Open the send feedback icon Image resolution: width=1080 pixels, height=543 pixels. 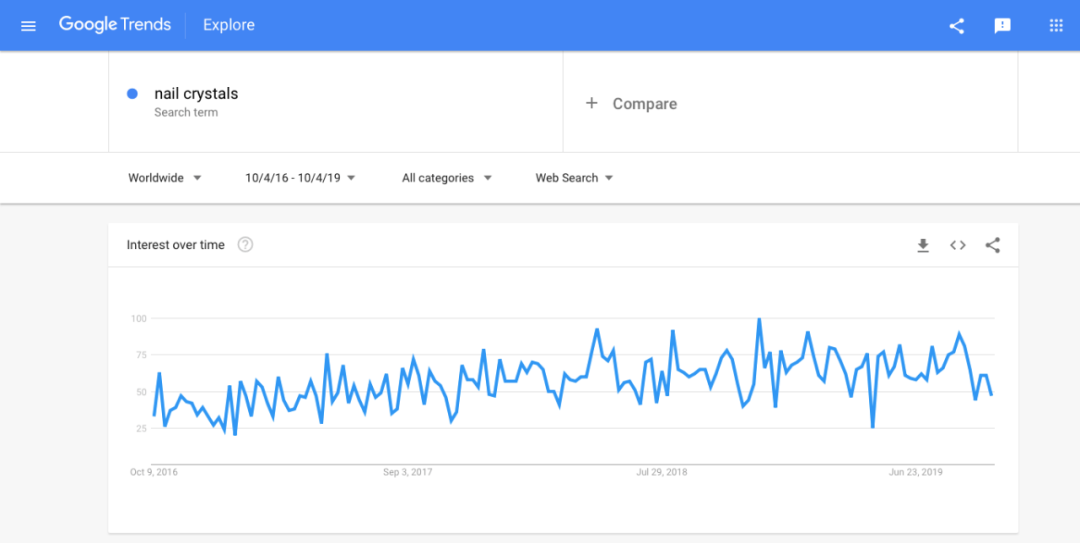click(x=1002, y=26)
